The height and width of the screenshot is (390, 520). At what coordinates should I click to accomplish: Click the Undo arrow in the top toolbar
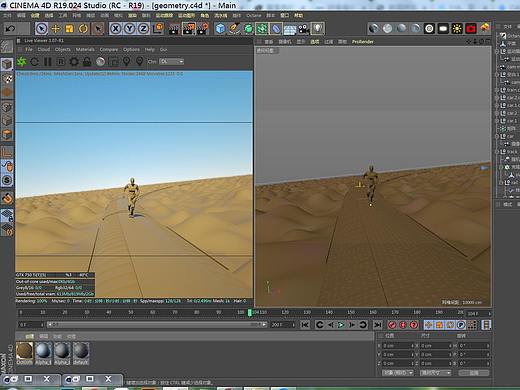point(10,29)
